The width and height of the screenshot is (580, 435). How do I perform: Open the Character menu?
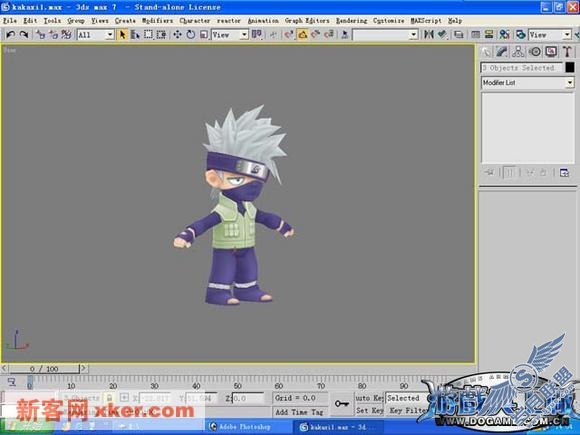(x=195, y=21)
